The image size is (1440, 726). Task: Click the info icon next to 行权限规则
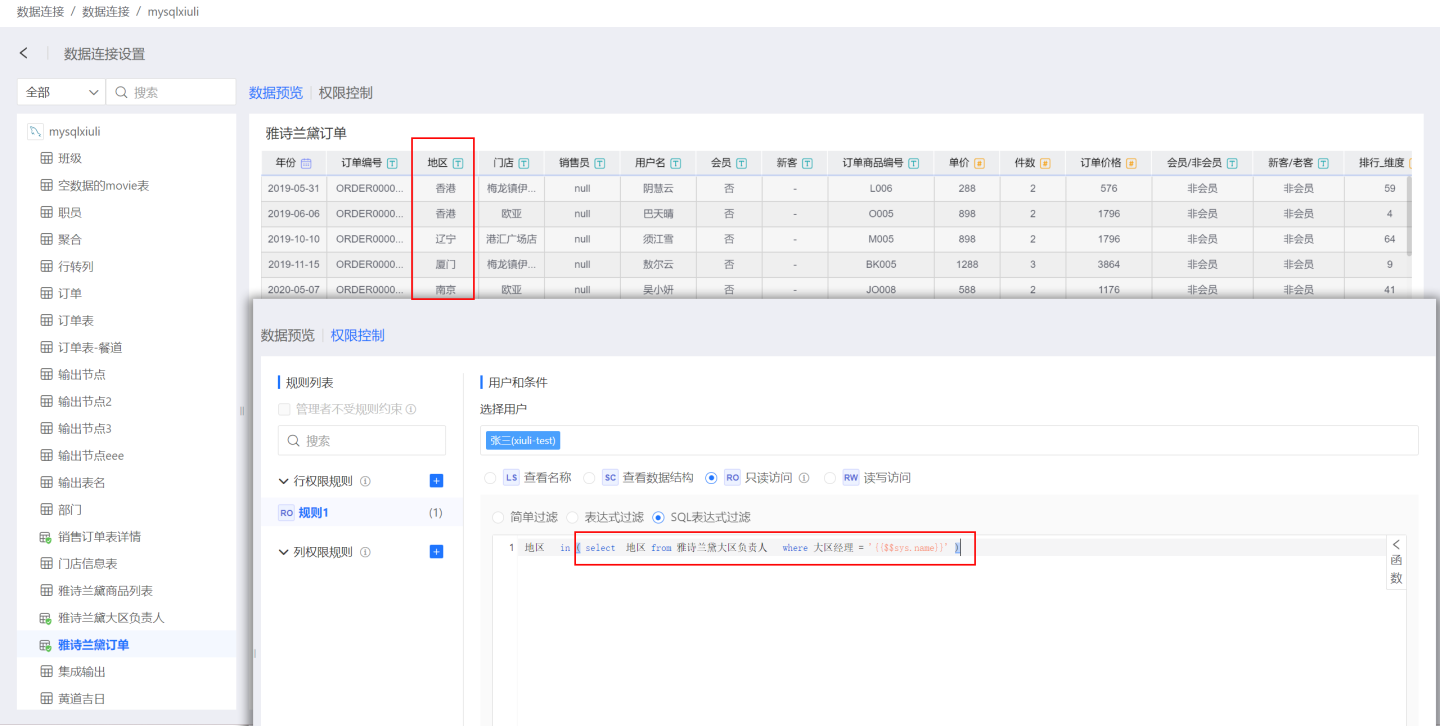365,482
